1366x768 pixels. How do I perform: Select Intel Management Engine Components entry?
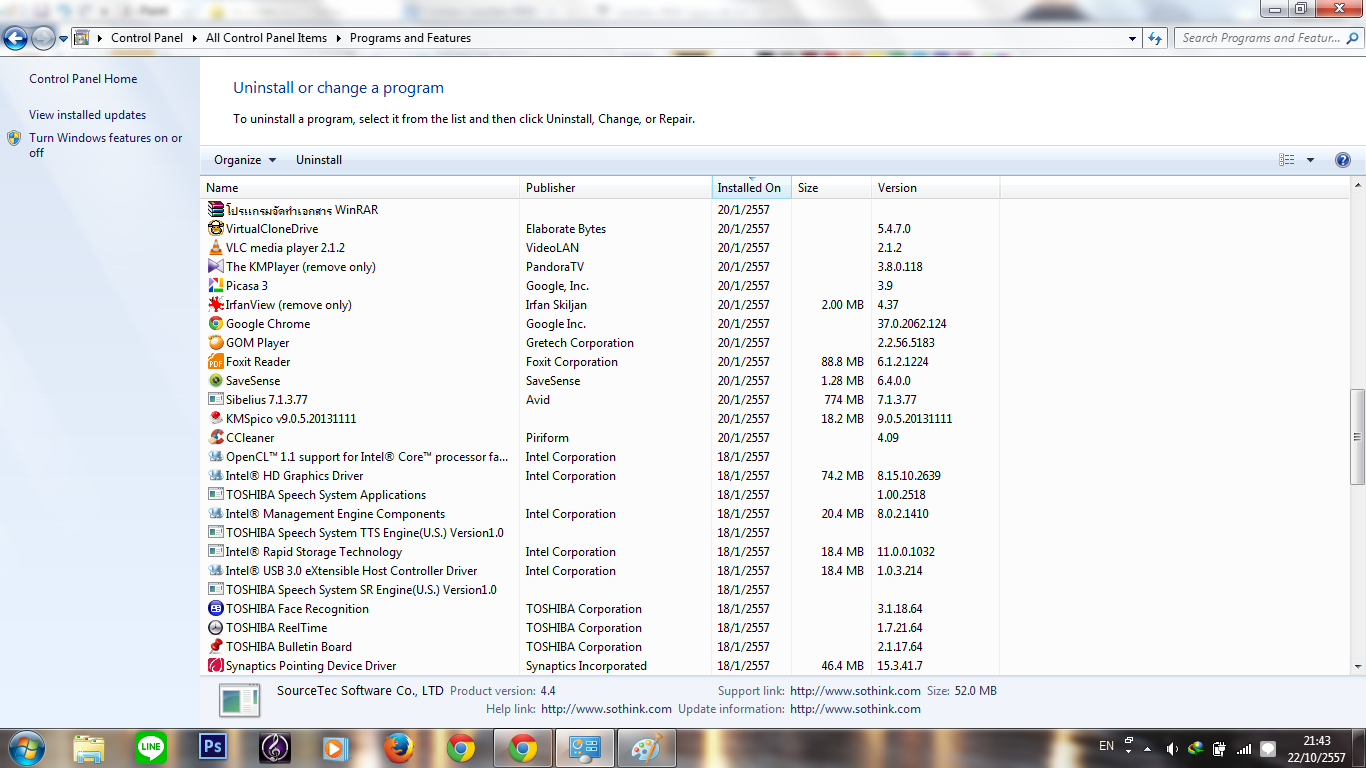point(336,514)
